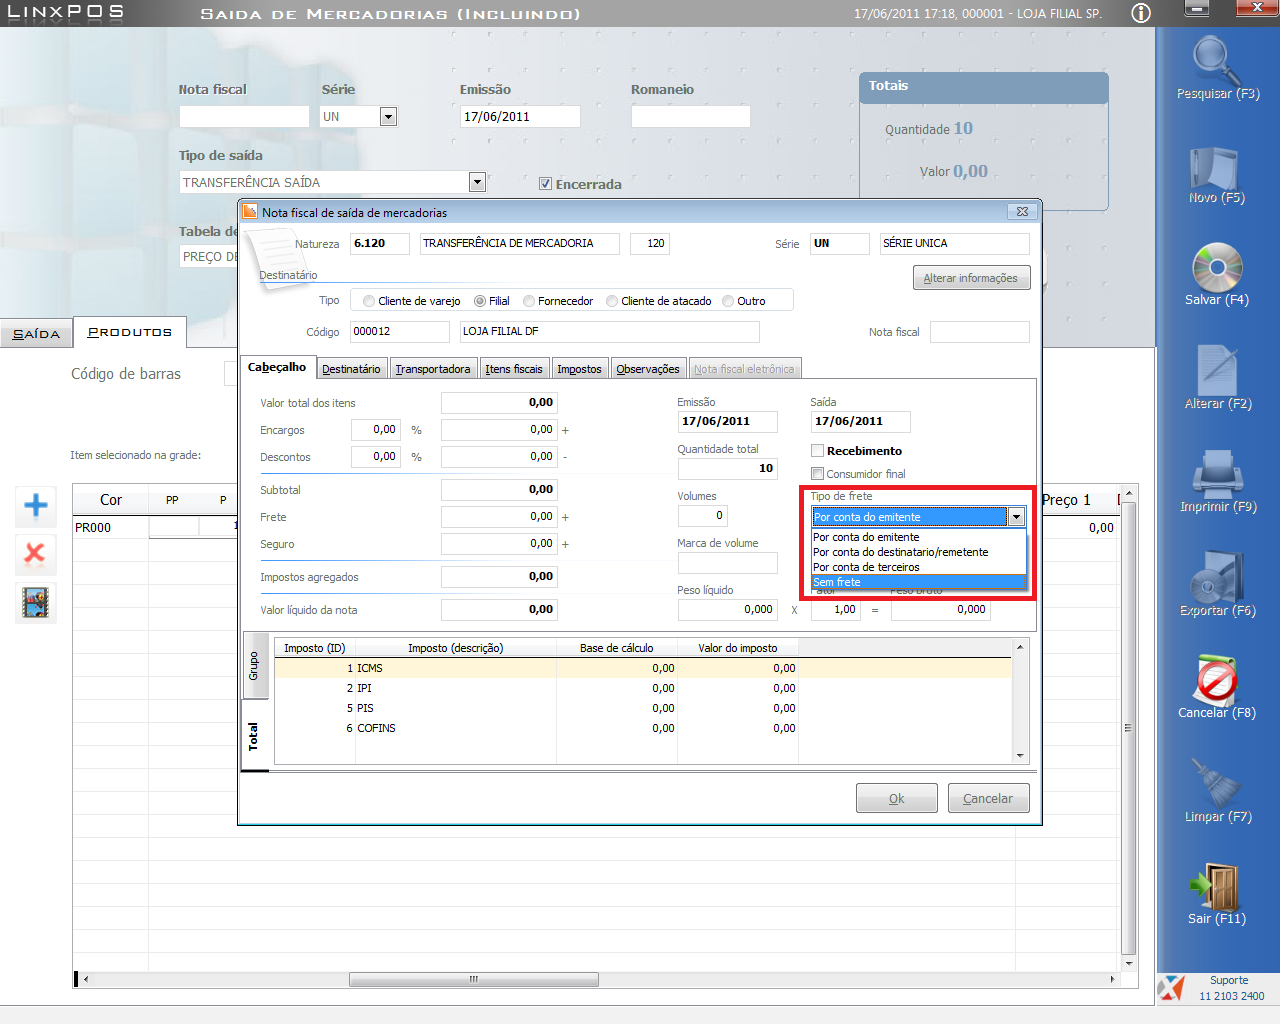
Task: Open the Impostos tab
Action: coord(579,369)
